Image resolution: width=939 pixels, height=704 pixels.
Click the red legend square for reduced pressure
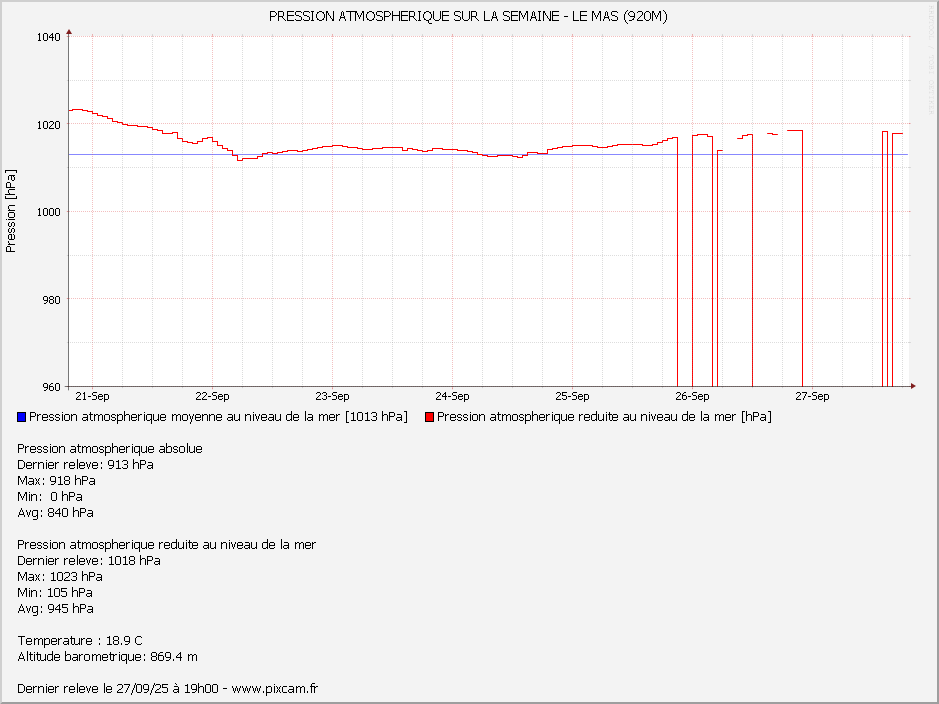pos(429,417)
